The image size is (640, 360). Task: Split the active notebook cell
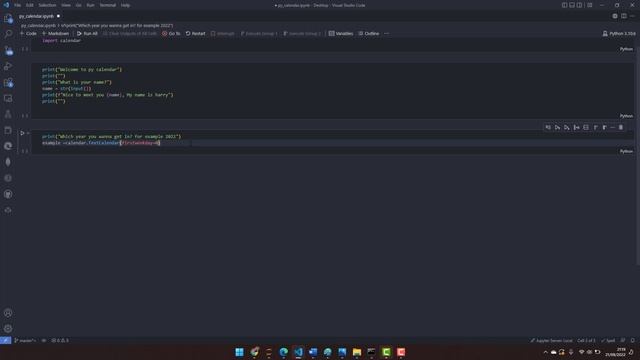[x=586, y=127]
